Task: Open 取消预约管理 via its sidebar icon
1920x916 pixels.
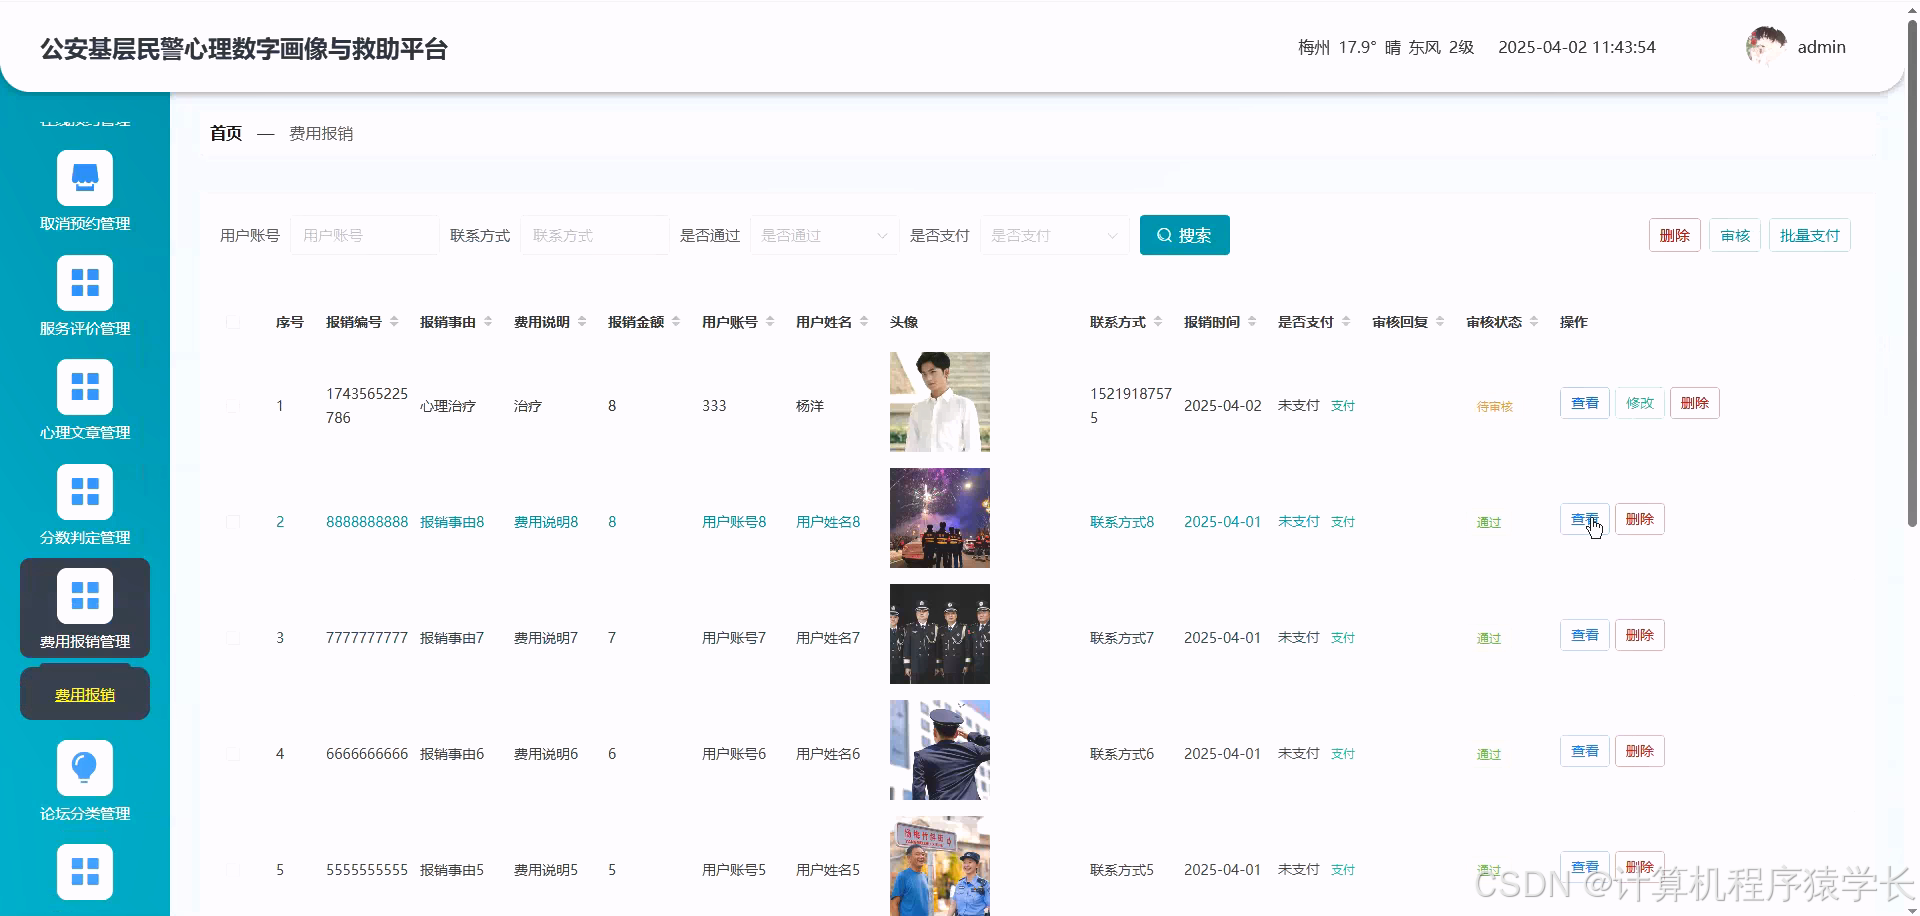Action: click(x=84, y=176)
